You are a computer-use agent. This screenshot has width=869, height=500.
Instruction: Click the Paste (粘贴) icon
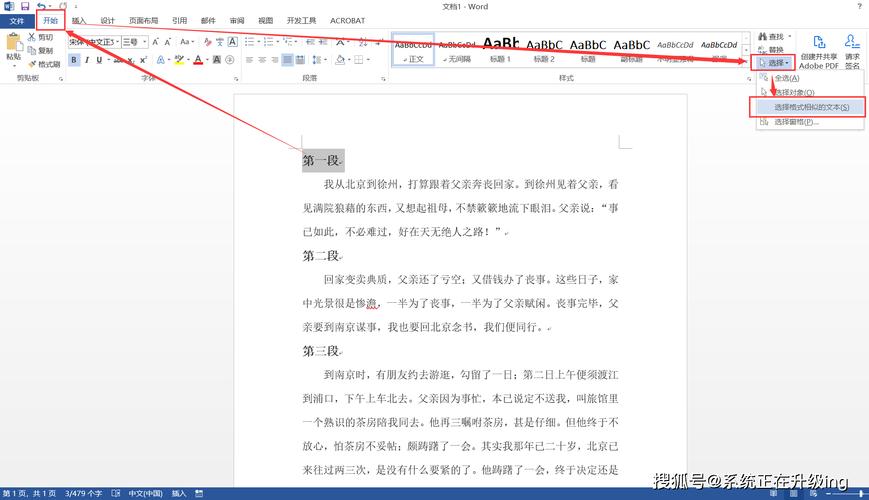[x=13, y=44]
